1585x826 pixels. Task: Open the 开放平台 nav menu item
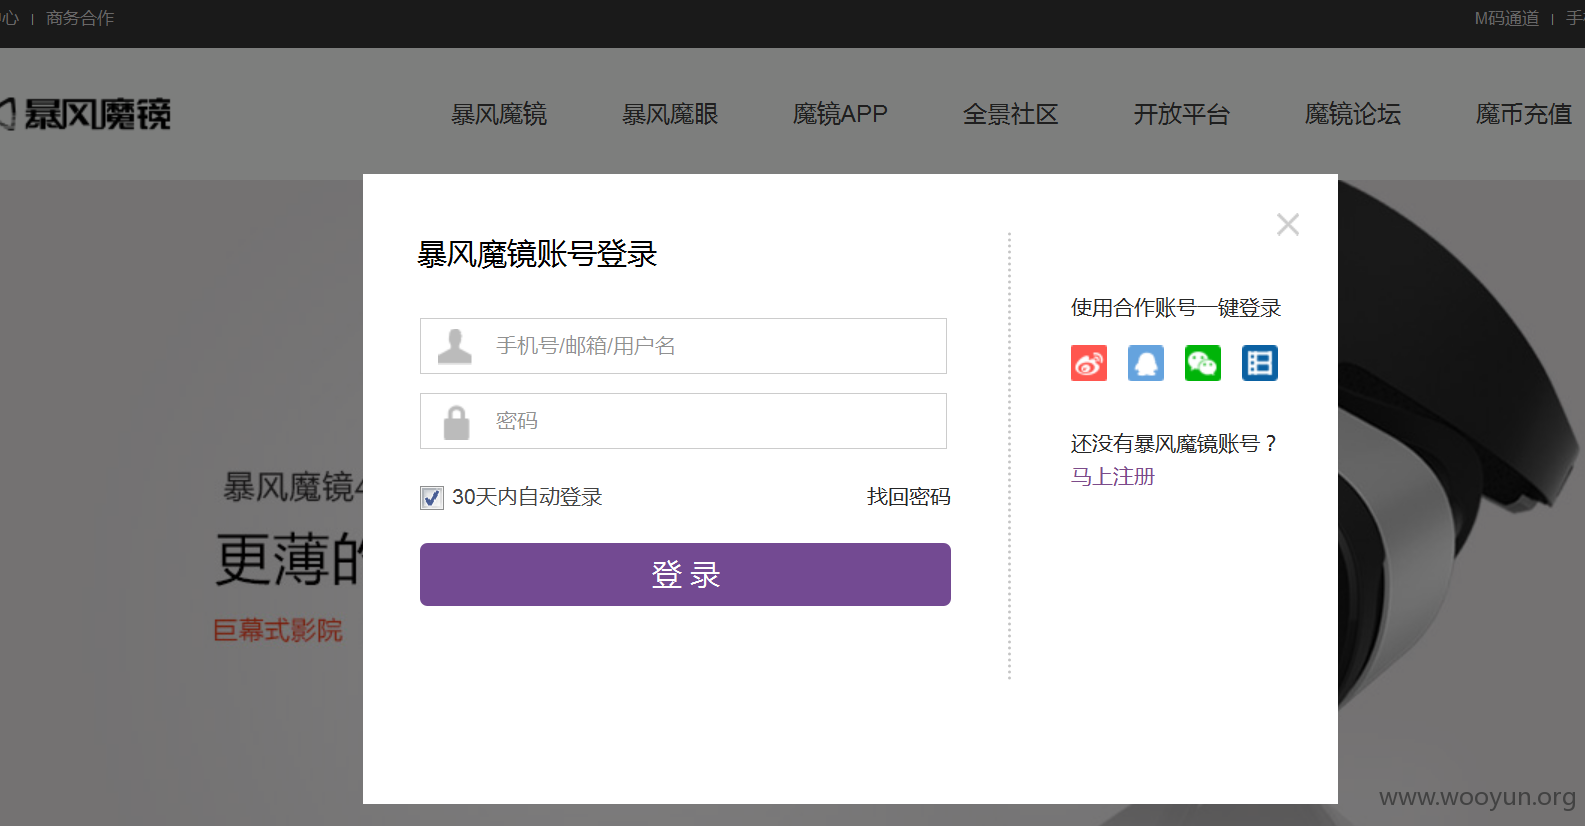1182,114
